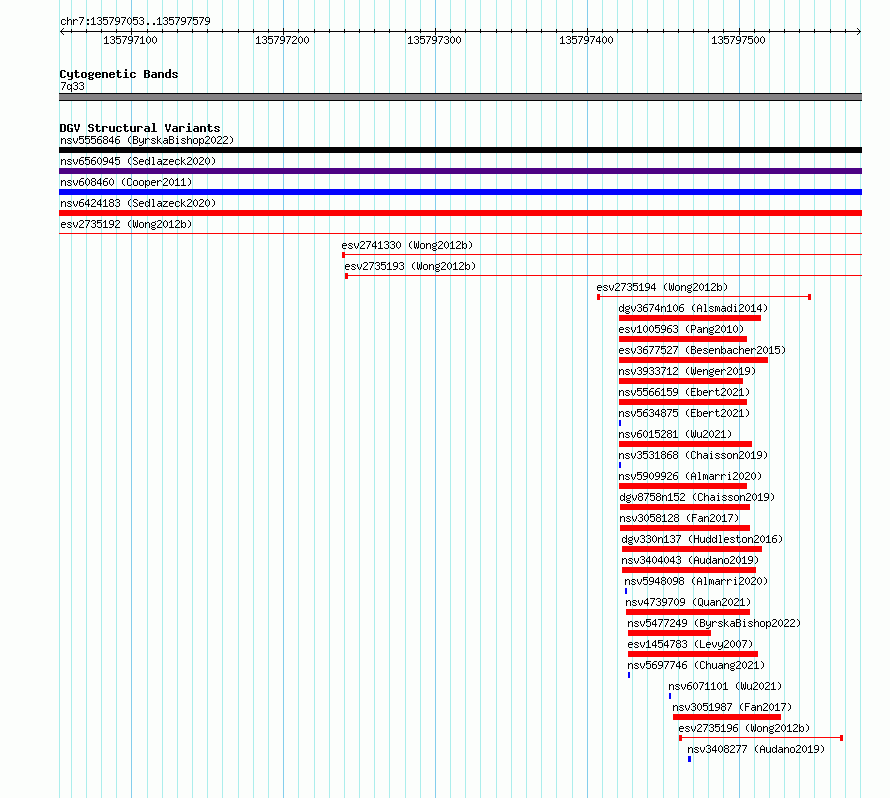Click nsv5634875 (Ebert2021) label
The width and height of the screenshot is (890, 798).
tap(684, 413)
